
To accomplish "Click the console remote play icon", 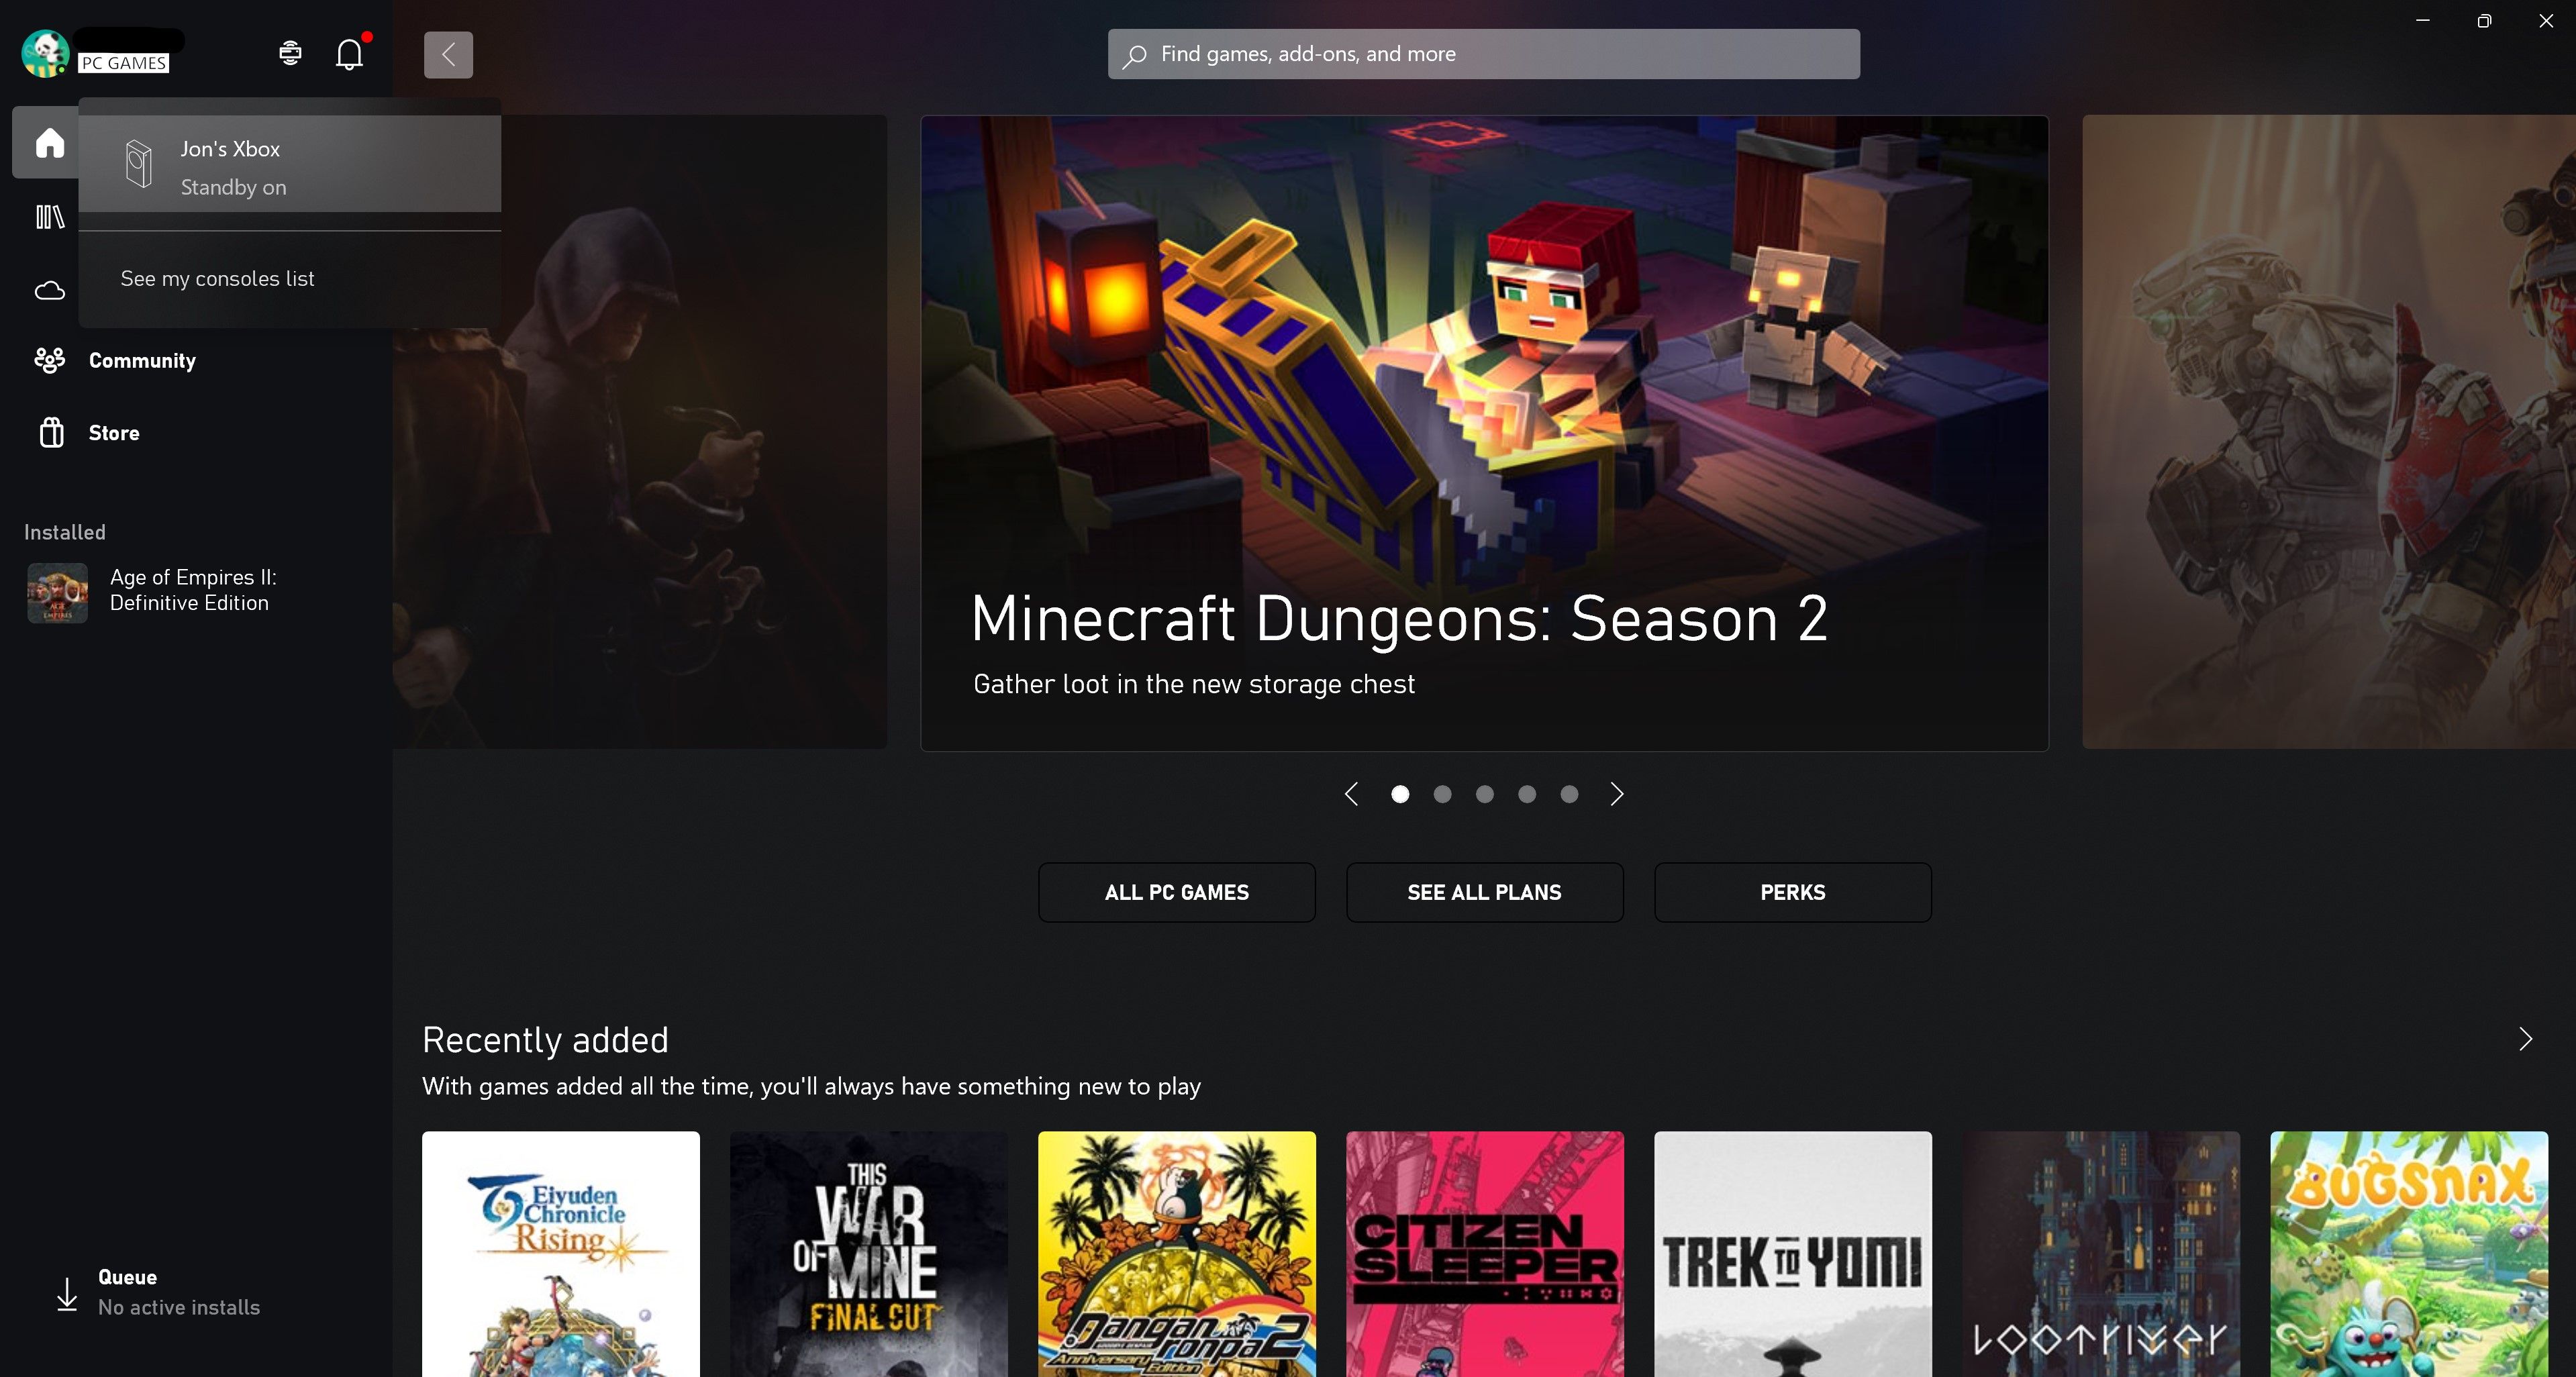I will 290,53.
